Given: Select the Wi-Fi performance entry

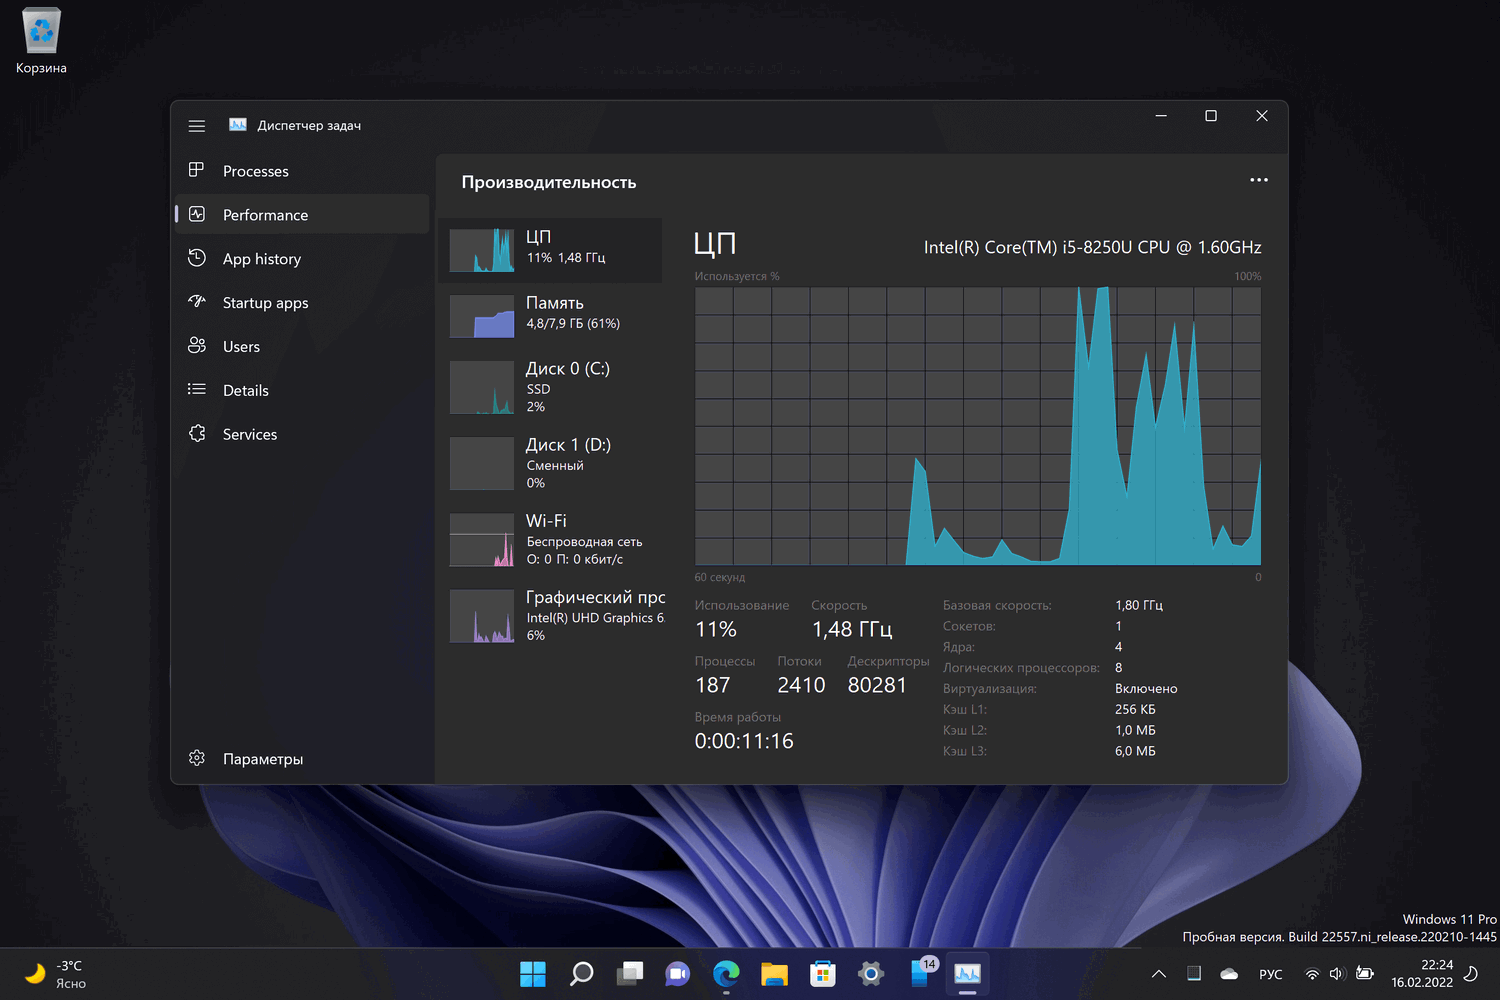Looking at the screenshot, I should click(x=550, y=539).
